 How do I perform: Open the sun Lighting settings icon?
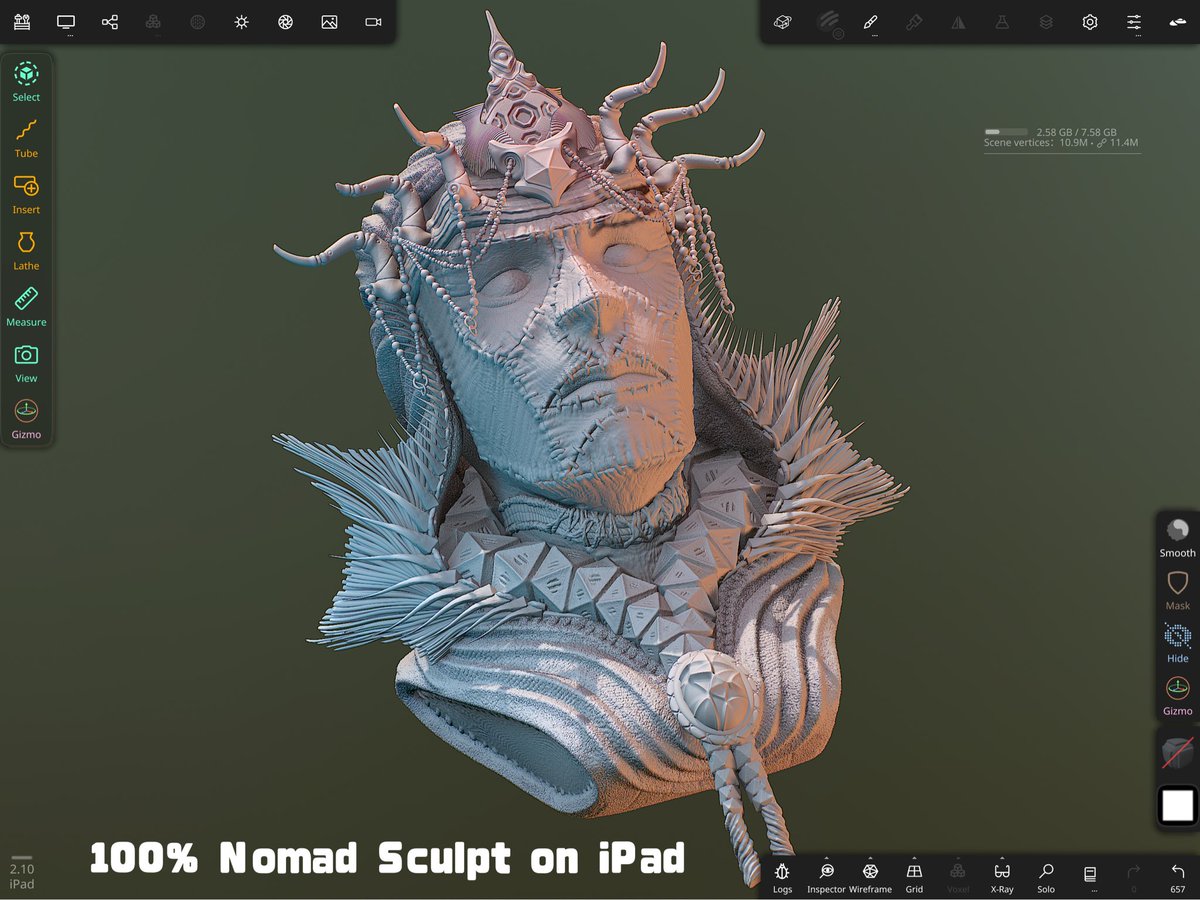tap(241, 22)
